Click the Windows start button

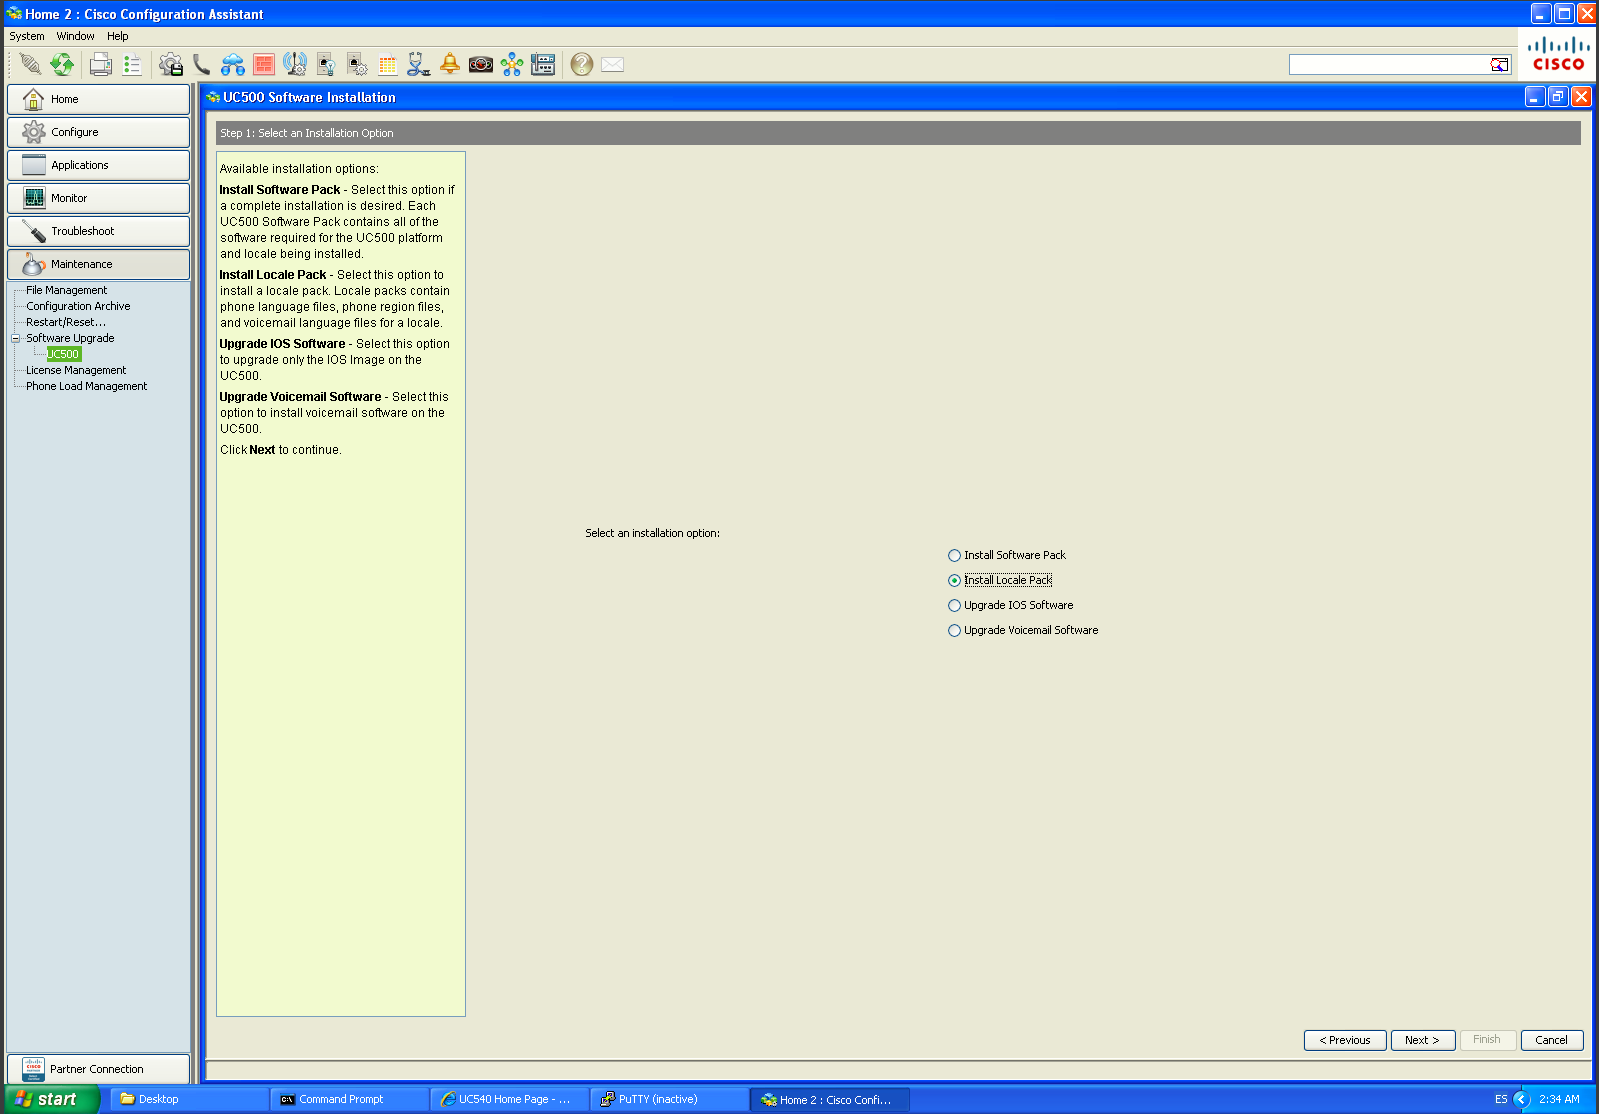pyautogui.click(x=50, y=1099)
